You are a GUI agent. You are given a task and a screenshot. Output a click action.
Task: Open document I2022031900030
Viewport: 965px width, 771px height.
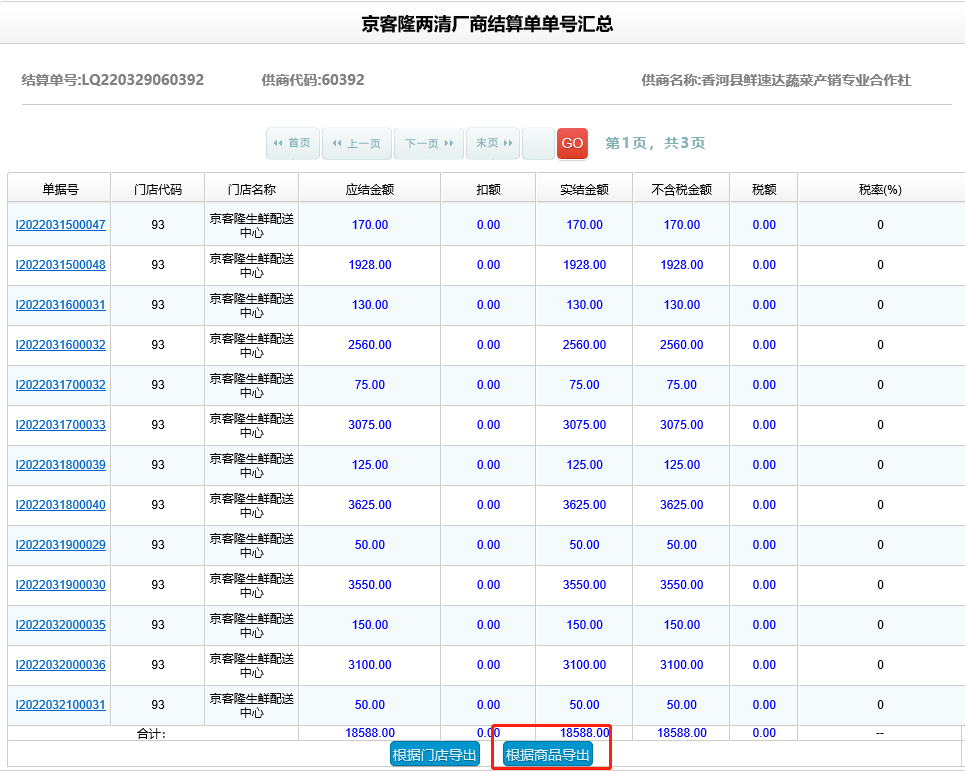(x=60, y=585)
